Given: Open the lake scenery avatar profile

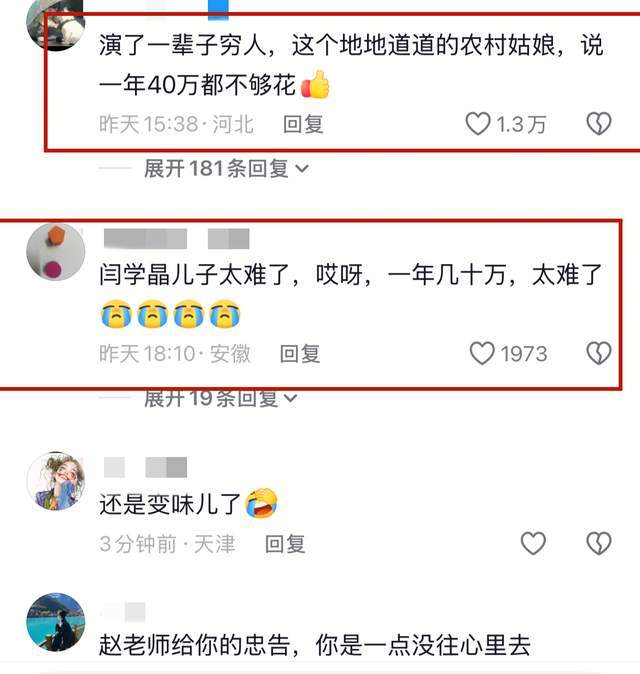Looking at the screenshot, I should tap(55, 622).
